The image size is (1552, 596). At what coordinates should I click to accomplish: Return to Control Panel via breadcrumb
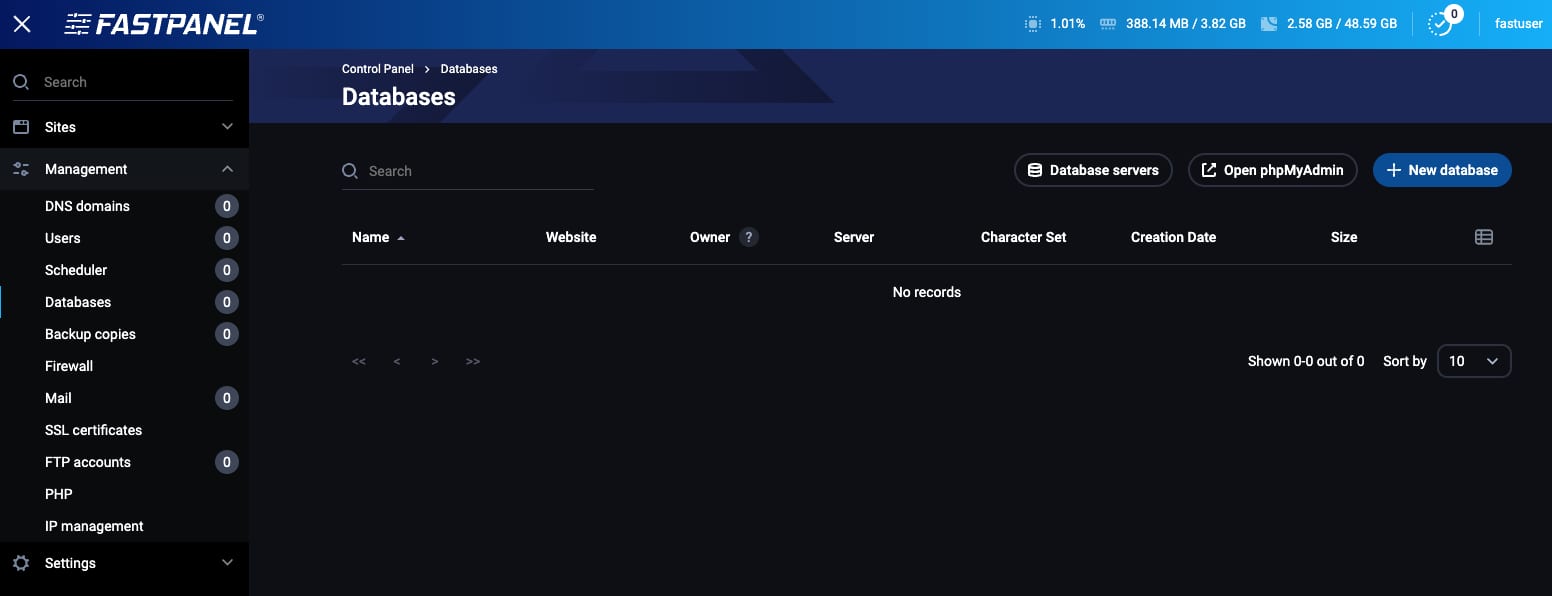[378, 68]
